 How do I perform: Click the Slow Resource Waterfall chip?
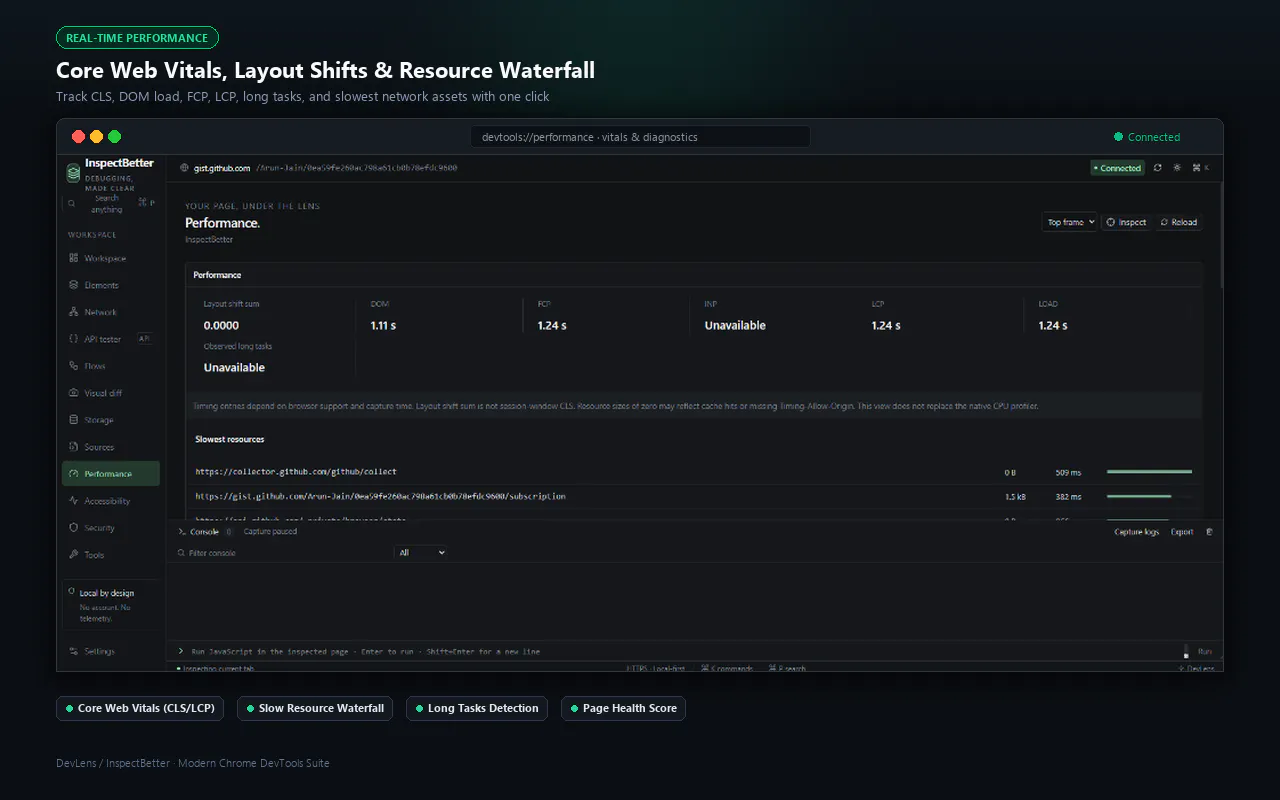(x=315, y=708)
